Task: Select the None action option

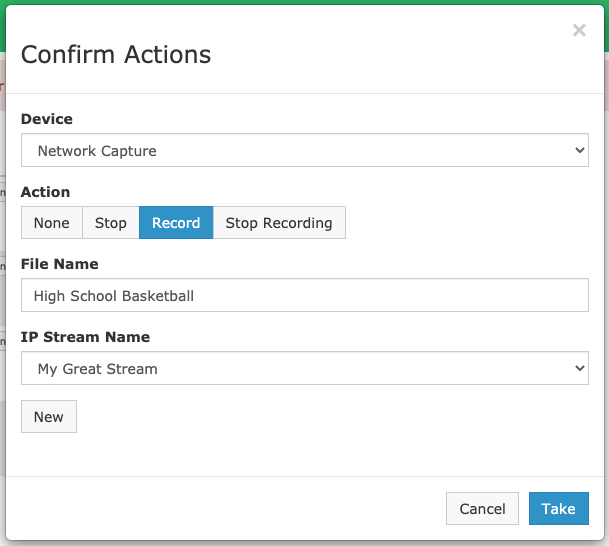Action: (51, 223)
